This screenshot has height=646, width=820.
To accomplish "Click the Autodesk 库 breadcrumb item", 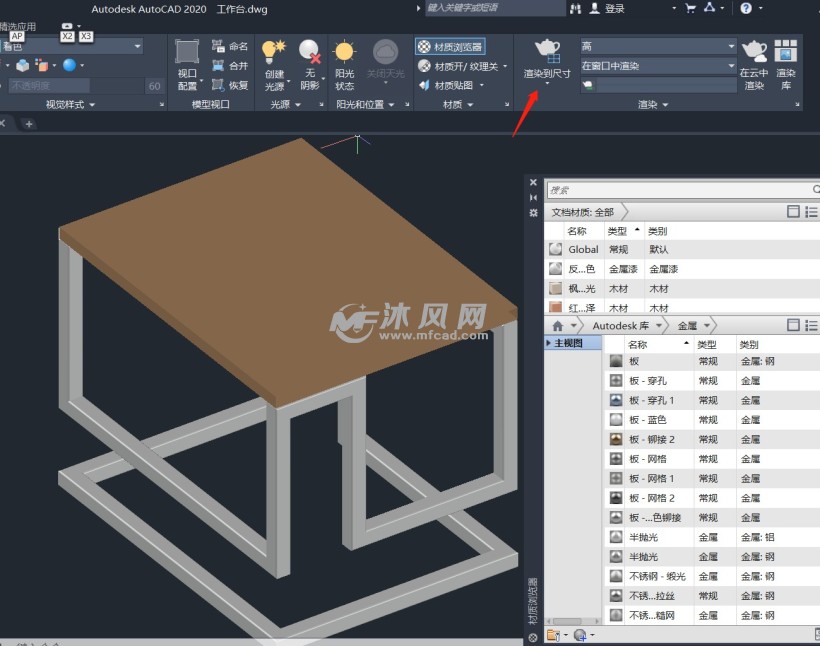I will (620, 326).
